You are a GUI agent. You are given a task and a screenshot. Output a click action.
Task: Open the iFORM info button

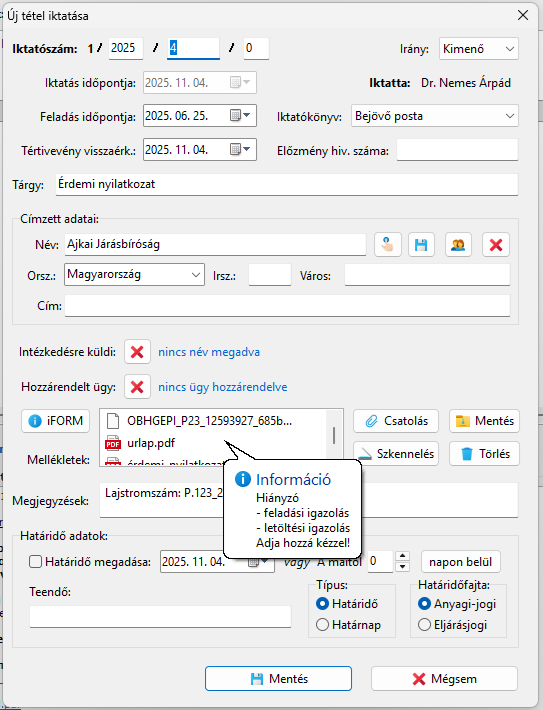tap(55, 421)
